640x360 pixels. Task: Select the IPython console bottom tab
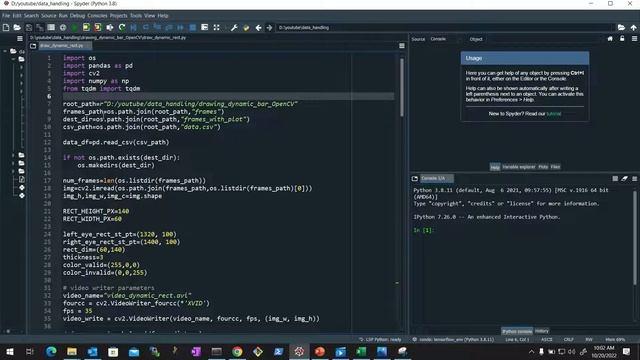click(x=517, y=331)
